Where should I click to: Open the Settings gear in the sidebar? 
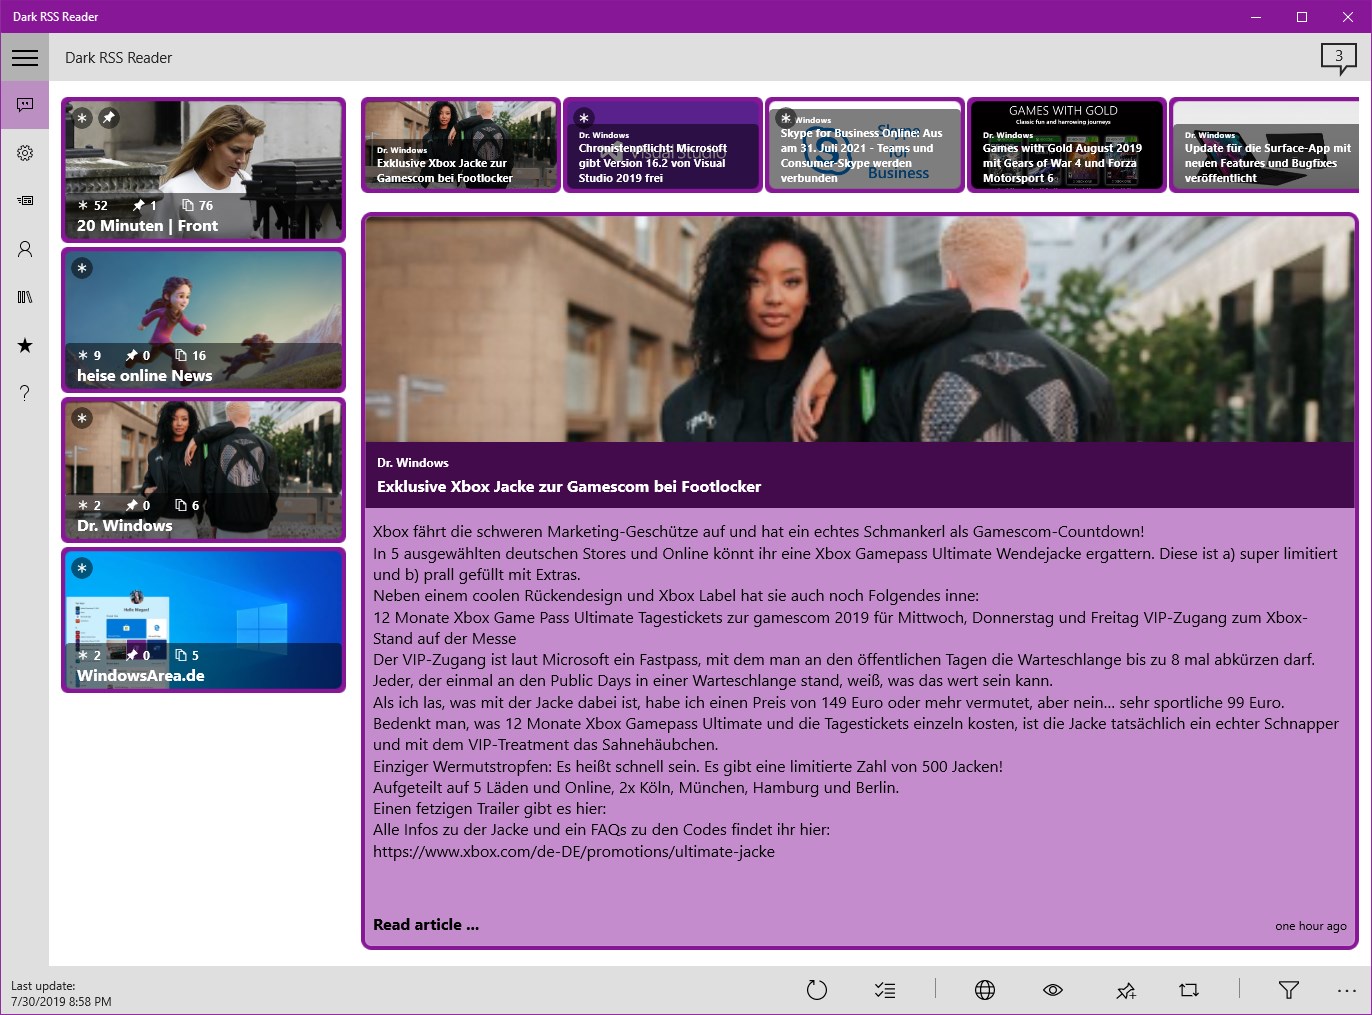coord(25,153)
